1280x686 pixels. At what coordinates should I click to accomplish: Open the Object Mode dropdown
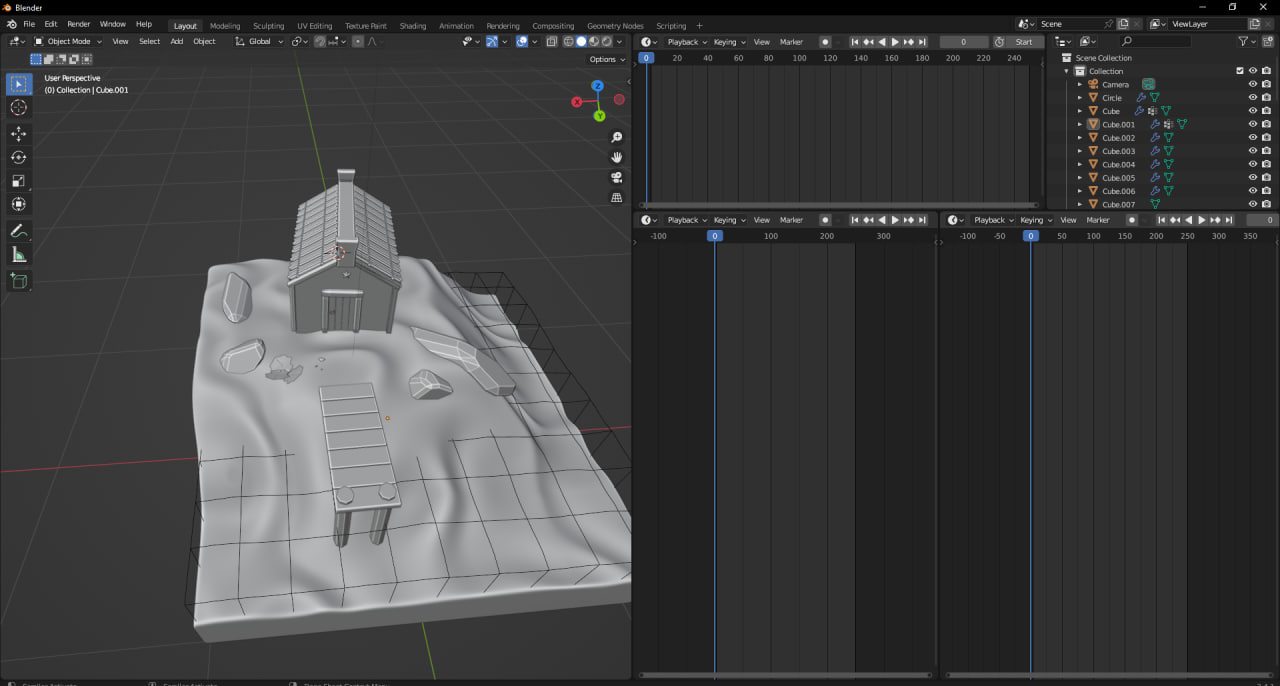click(68, 41)
